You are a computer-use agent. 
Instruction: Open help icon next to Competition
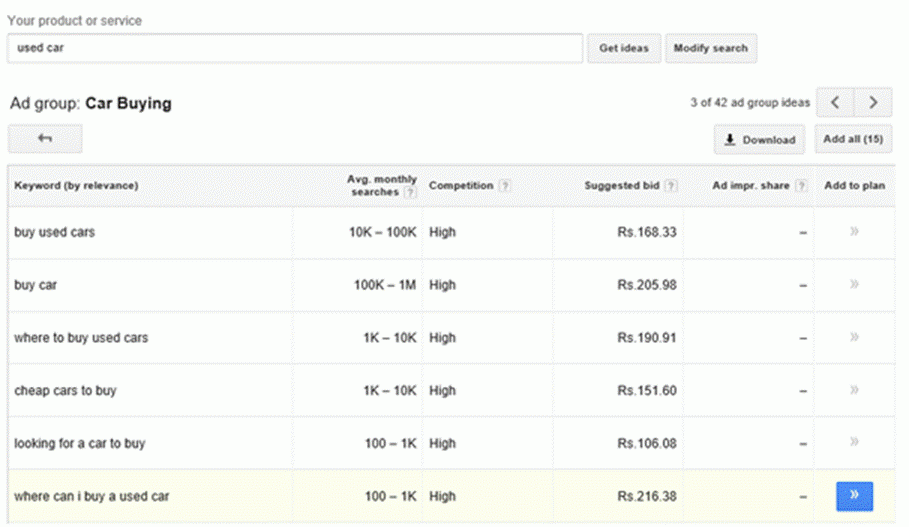pyautogui.click(x=505, y=186)
